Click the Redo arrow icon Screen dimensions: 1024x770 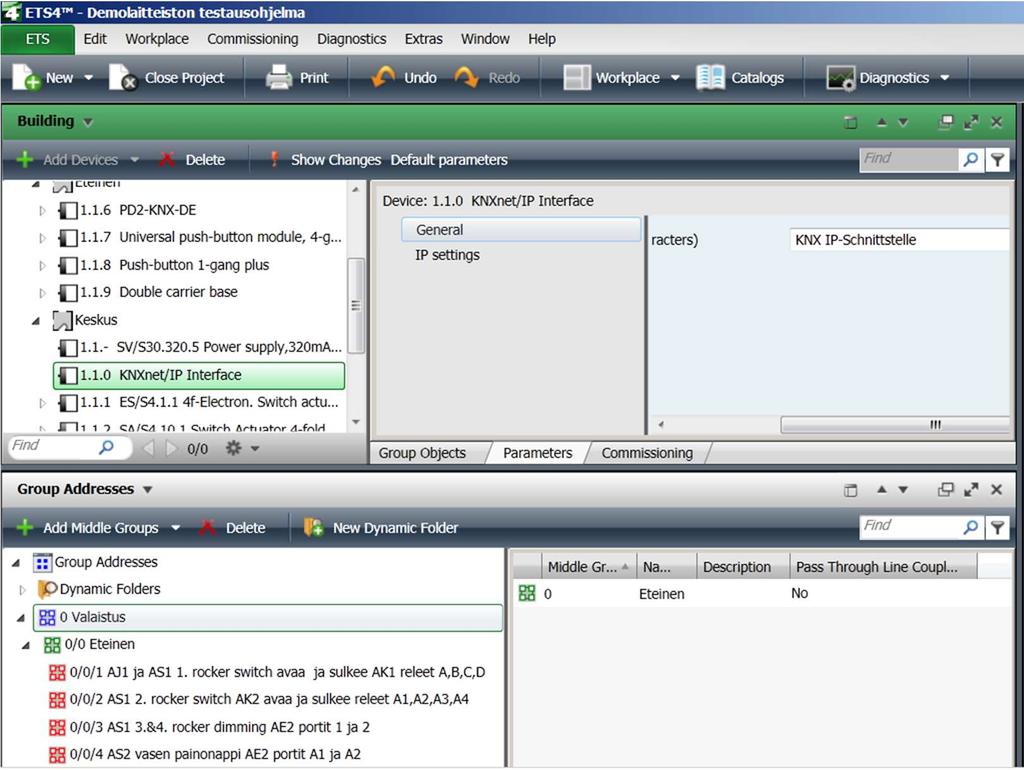point(467,77)
